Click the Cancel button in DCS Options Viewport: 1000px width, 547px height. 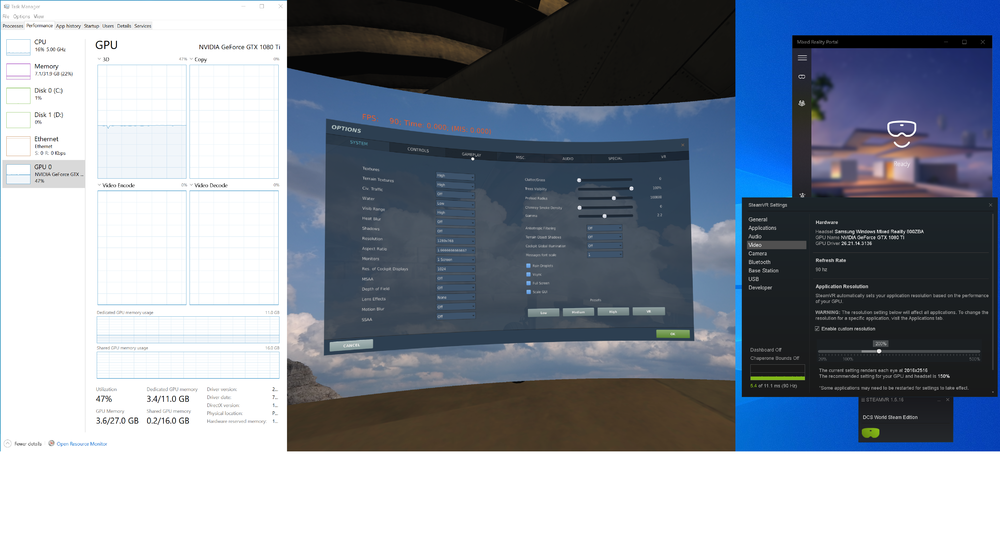[351, 345]
